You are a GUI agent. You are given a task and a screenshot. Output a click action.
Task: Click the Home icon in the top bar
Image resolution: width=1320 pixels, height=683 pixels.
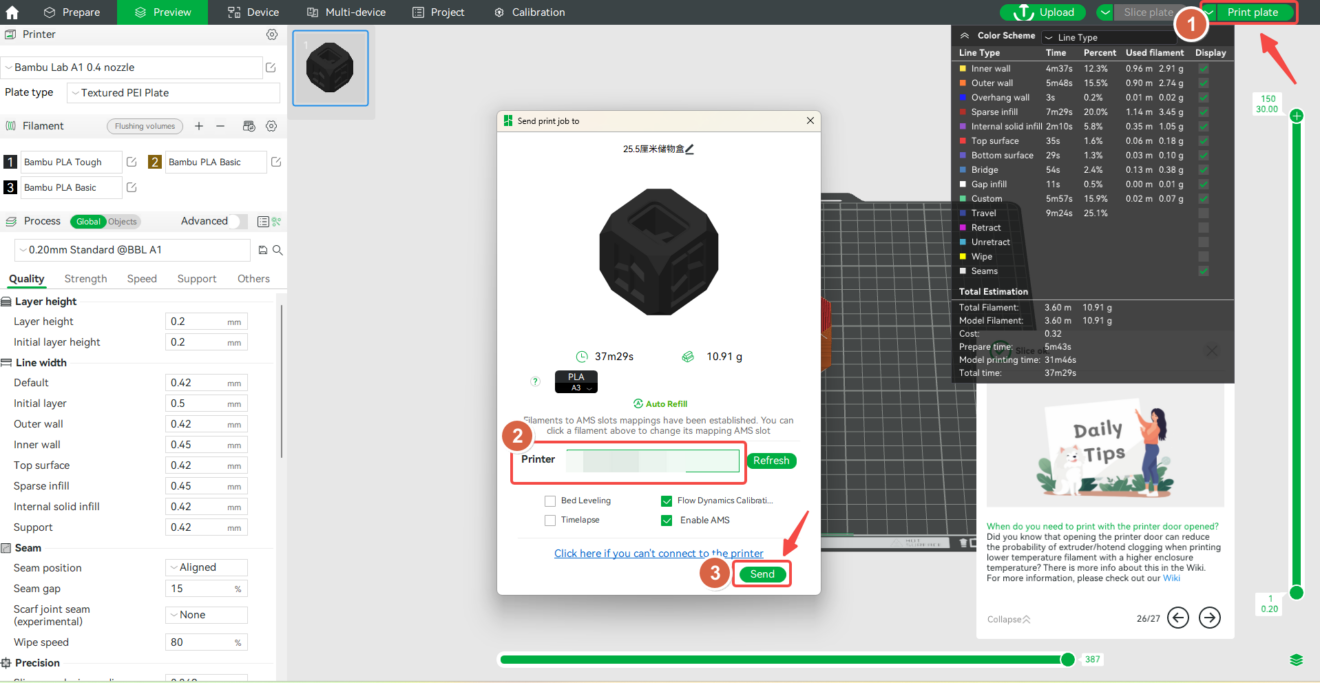click(13, 12)
